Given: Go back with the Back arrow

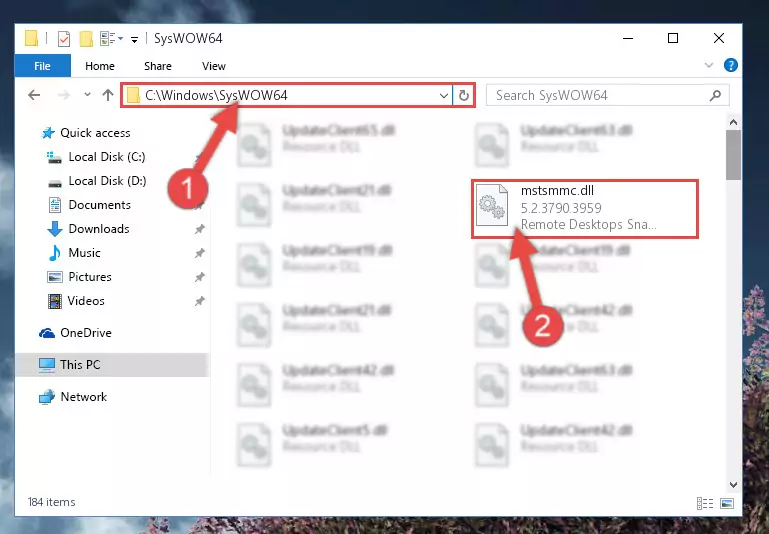Looking at the screenshot, I should point(34,95).
